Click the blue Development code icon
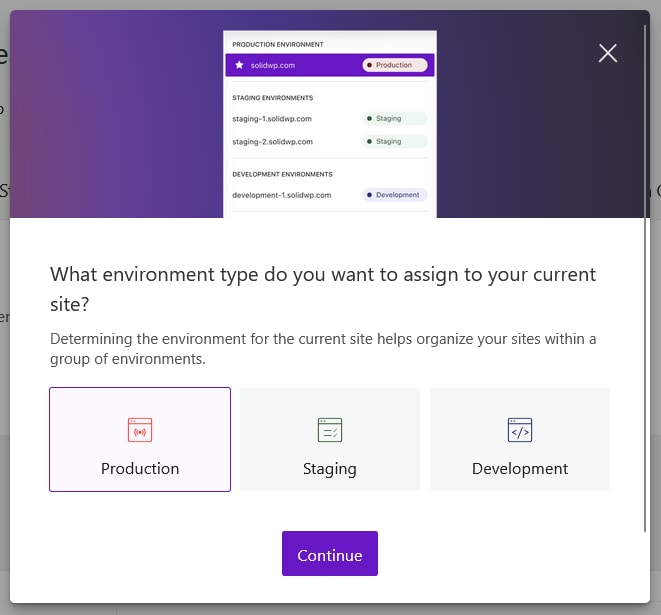661x615 pixels. coord(520,430)
